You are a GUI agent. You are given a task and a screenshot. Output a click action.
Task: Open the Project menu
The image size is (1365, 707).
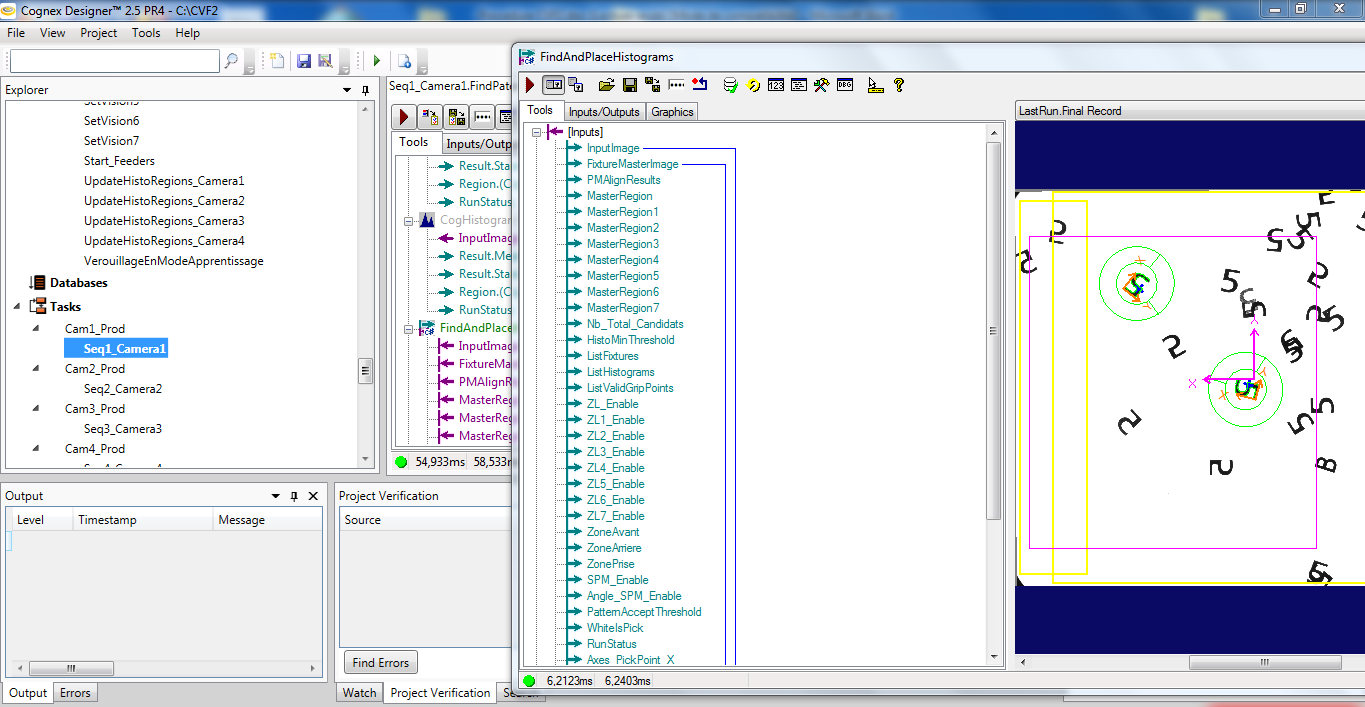[x=99, y=33]
